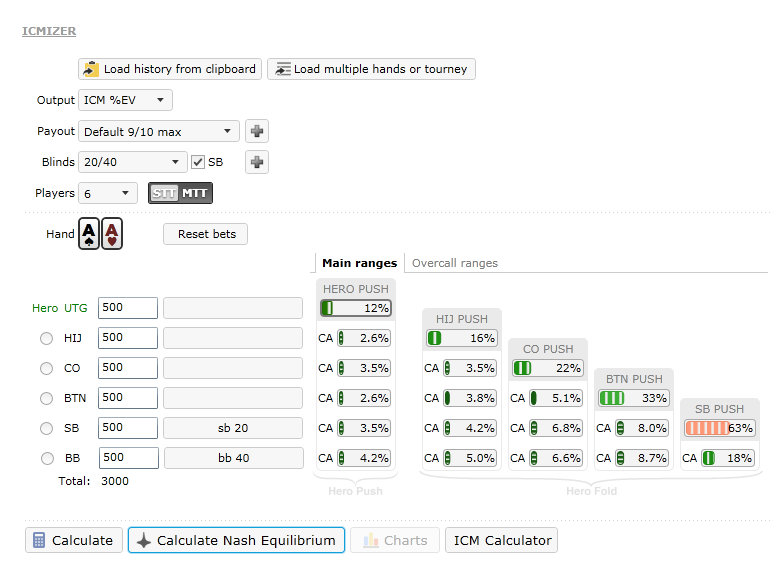Click Load history from clipboard button
The image size is (770, 561).
click(170, 69)
